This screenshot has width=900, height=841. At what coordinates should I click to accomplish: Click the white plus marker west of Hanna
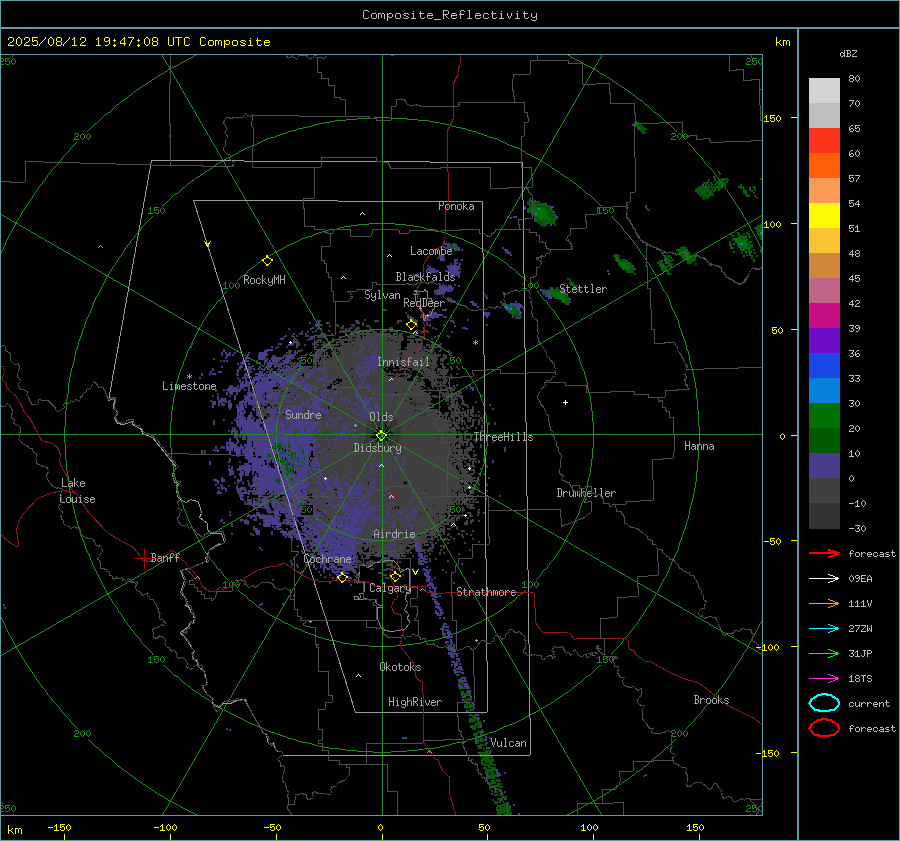coord(565,402)
